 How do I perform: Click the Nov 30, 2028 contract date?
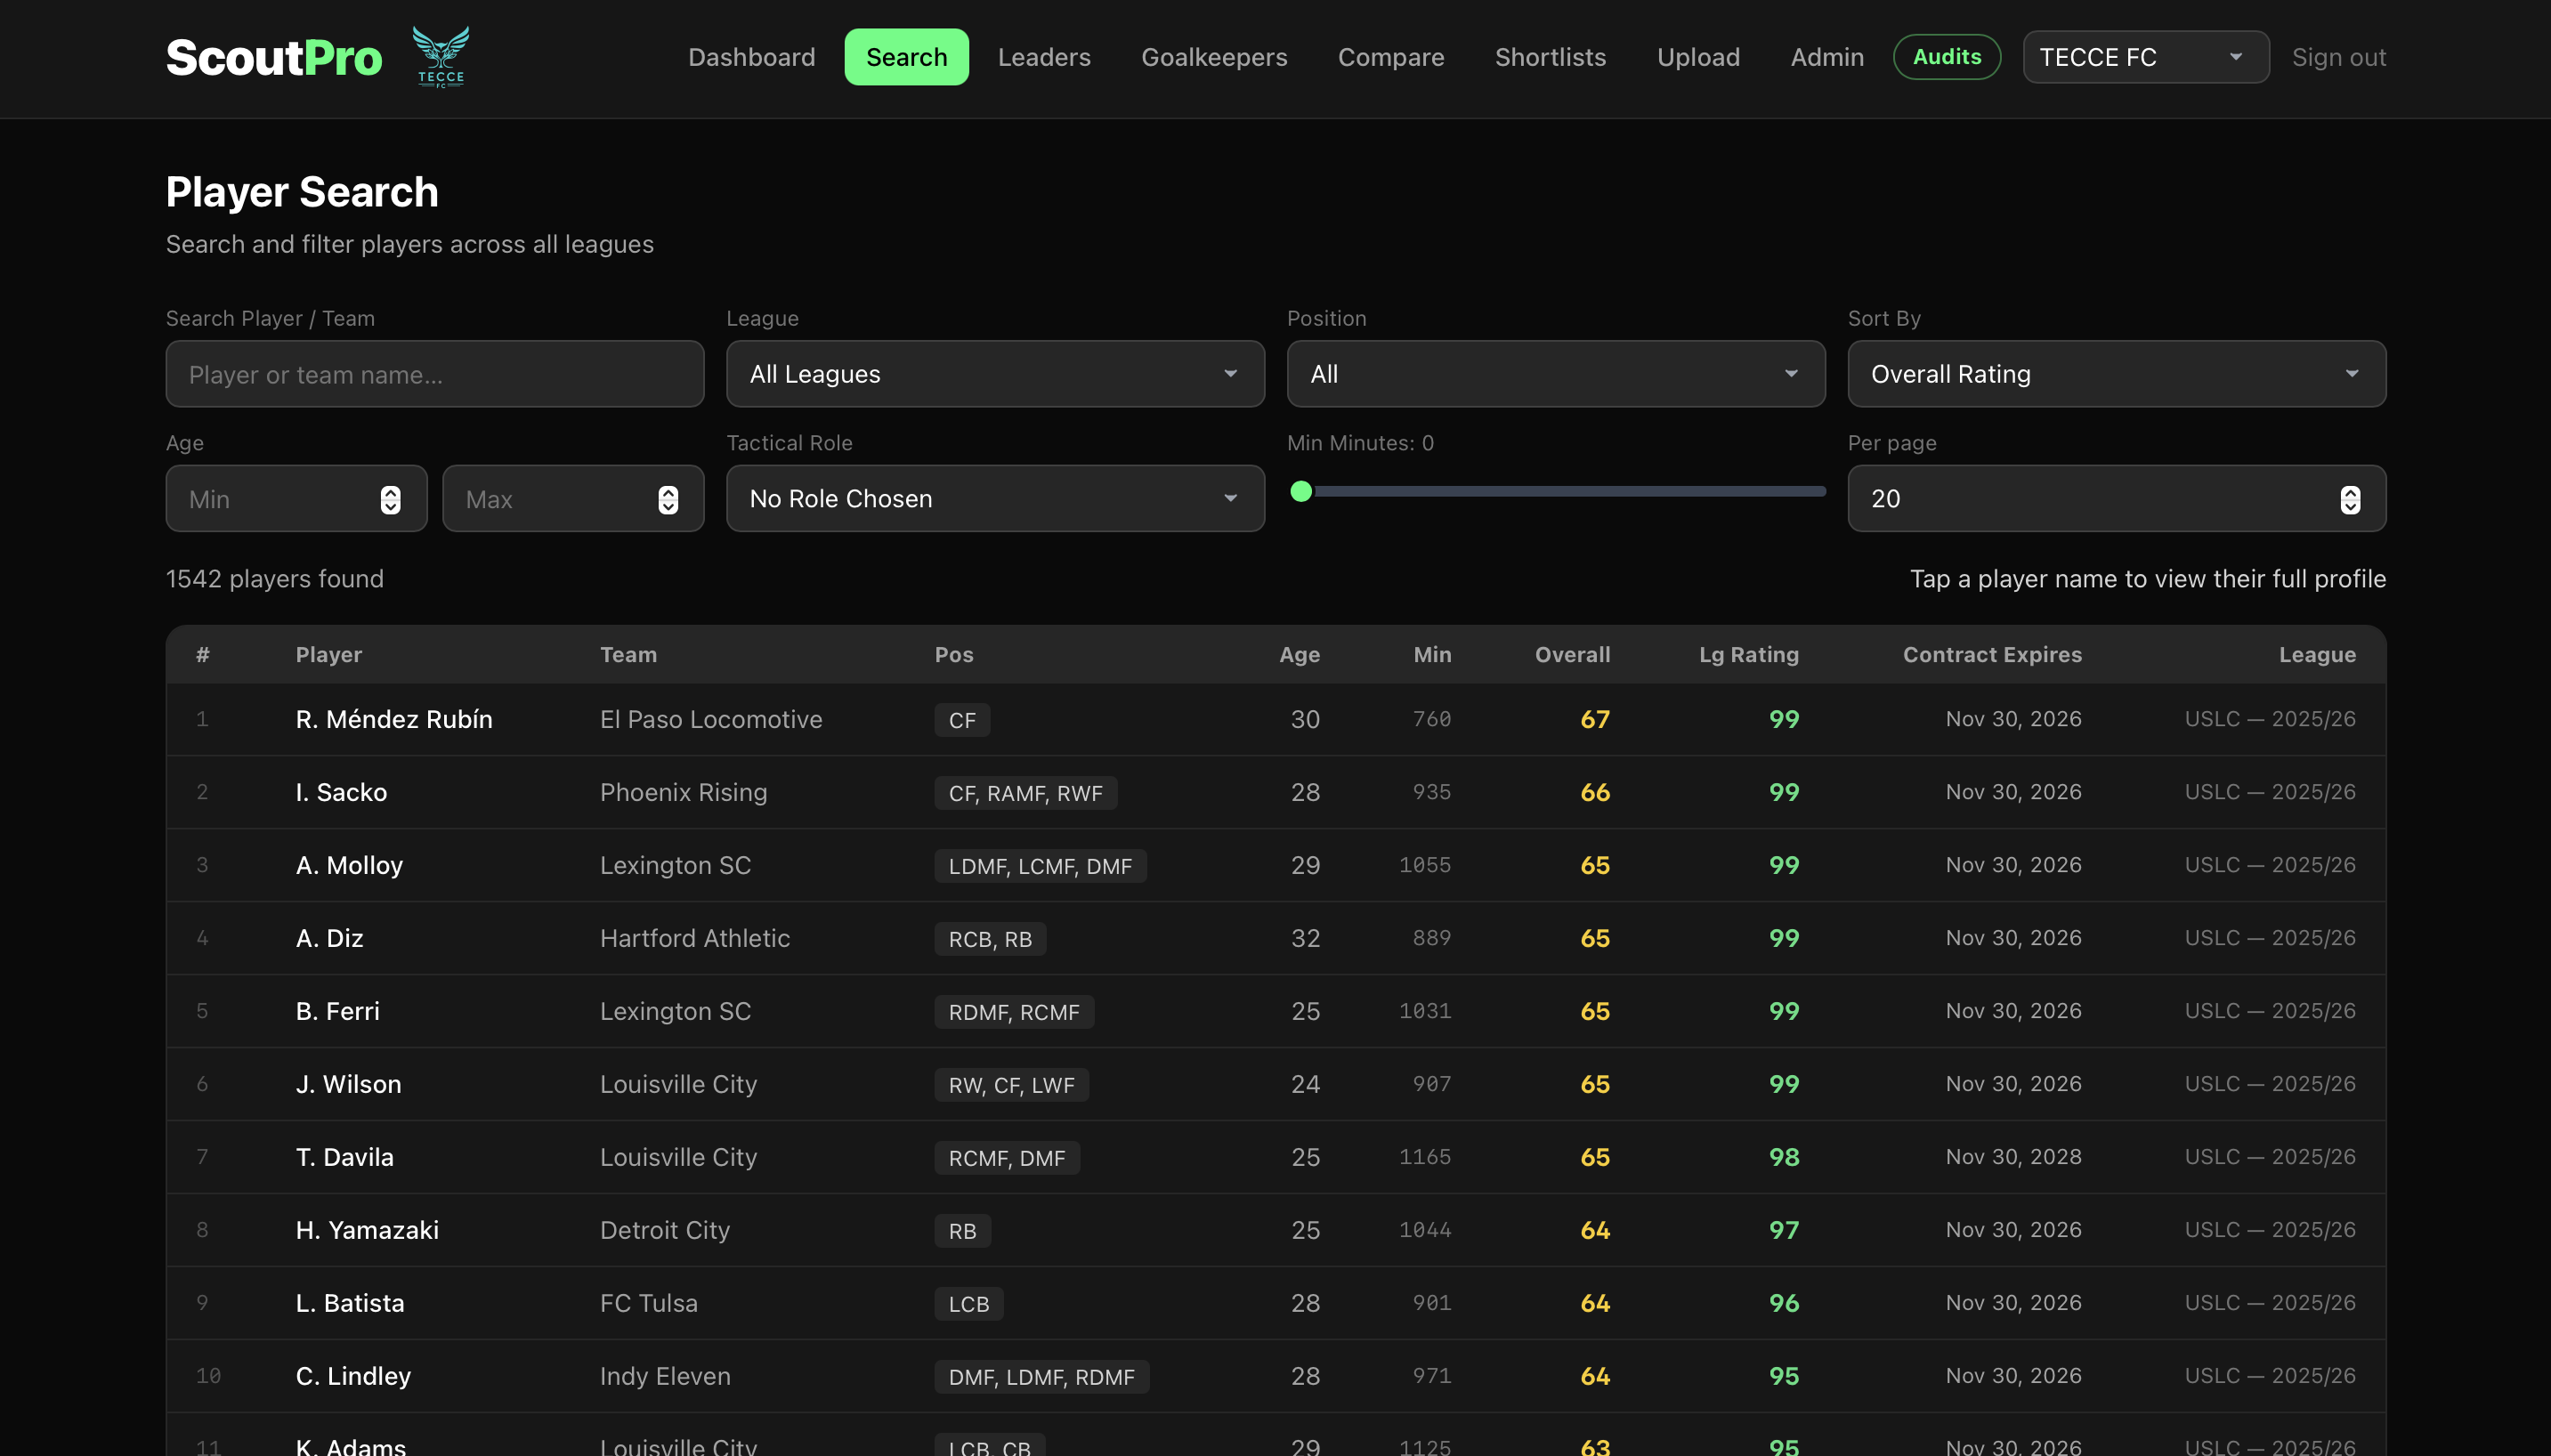click(x=2013, y=1157)
